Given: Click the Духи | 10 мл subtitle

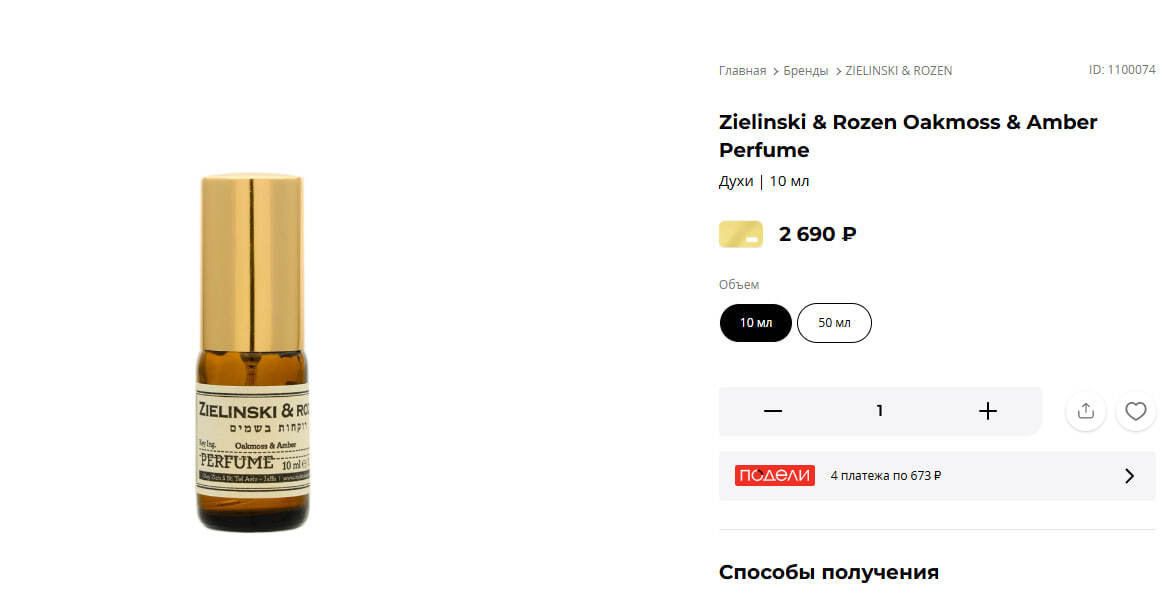Looking at the screenshot, I should 763,182.
